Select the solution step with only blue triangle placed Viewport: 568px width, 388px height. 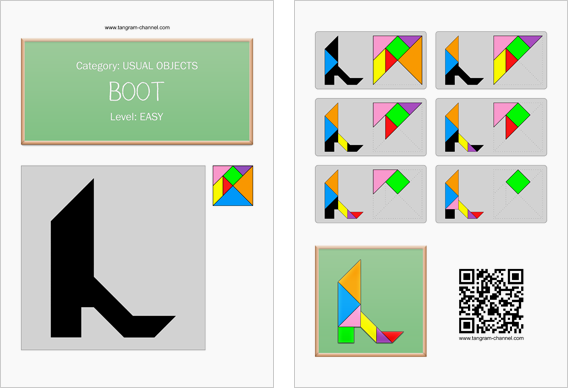click(371, 60)
